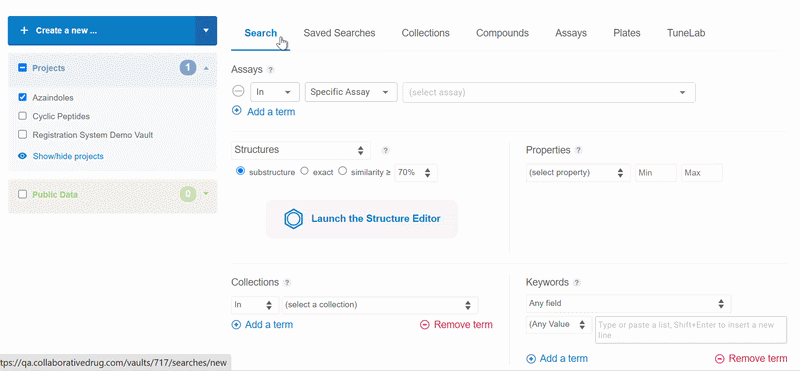
Task: Click the help icon next to Properties
Action: coord(578,151)
